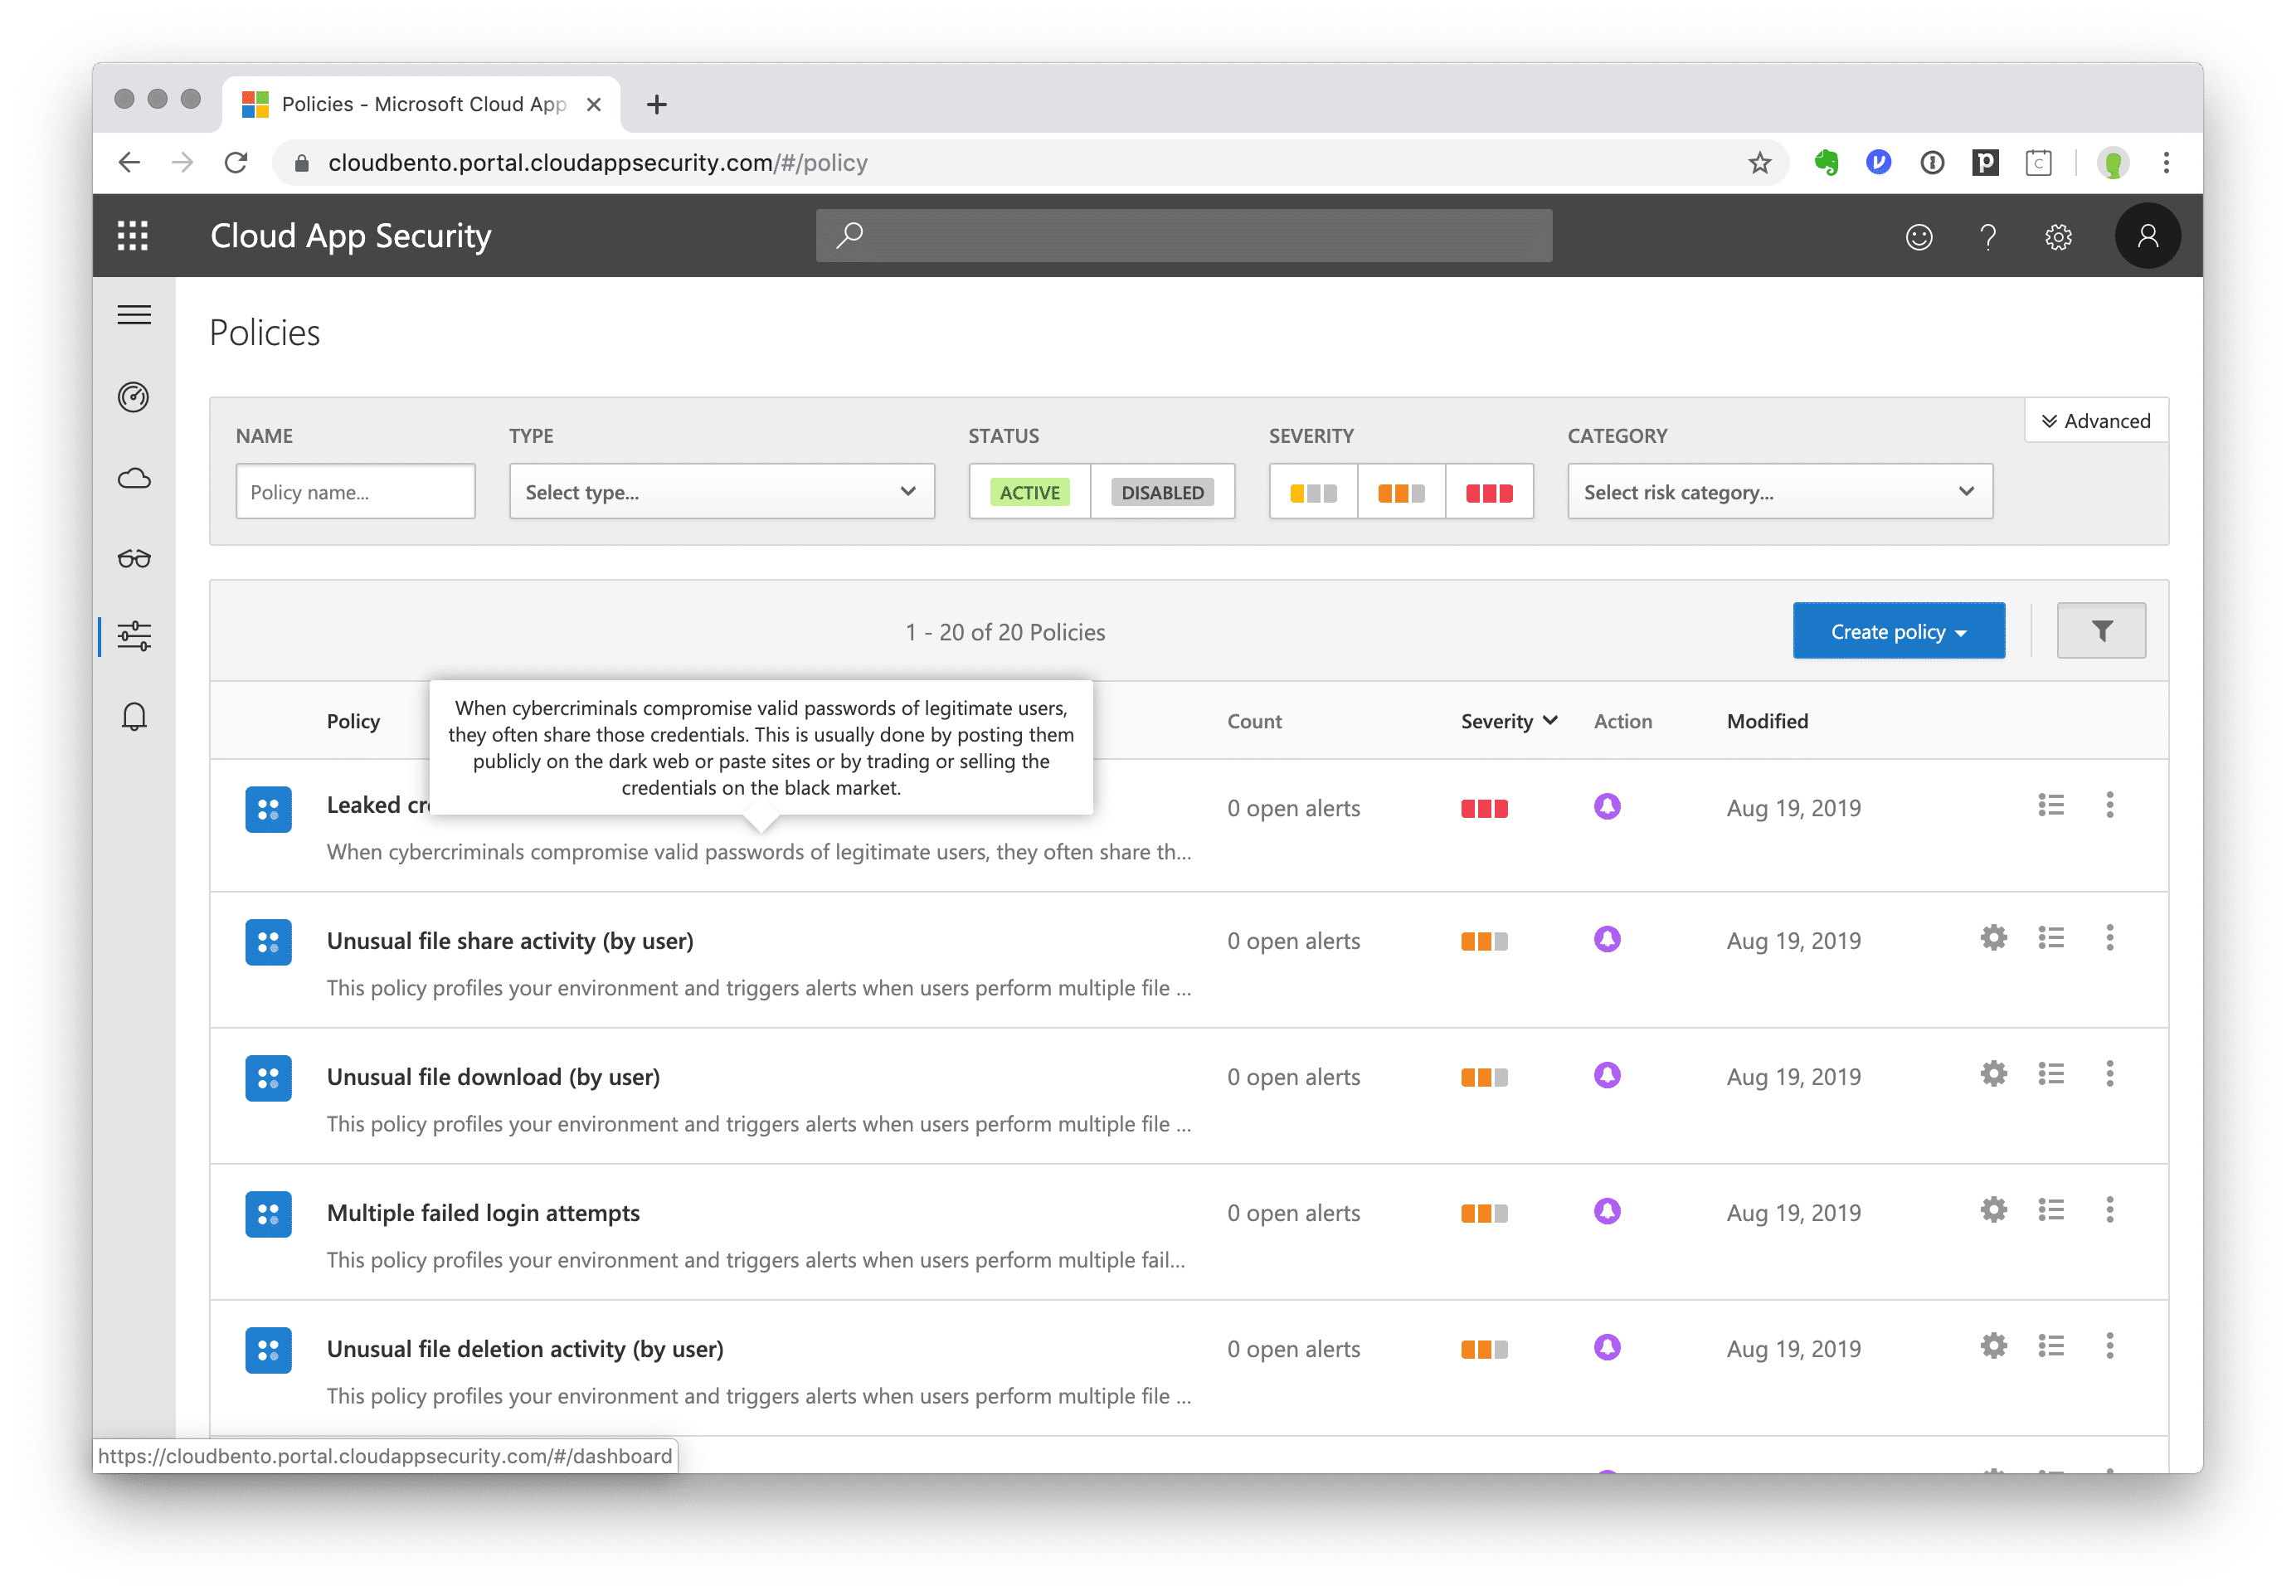Open settings gear for Unusual file download
2296x1596 pixels.
pyautogui.click(x=1993, y=1074)
